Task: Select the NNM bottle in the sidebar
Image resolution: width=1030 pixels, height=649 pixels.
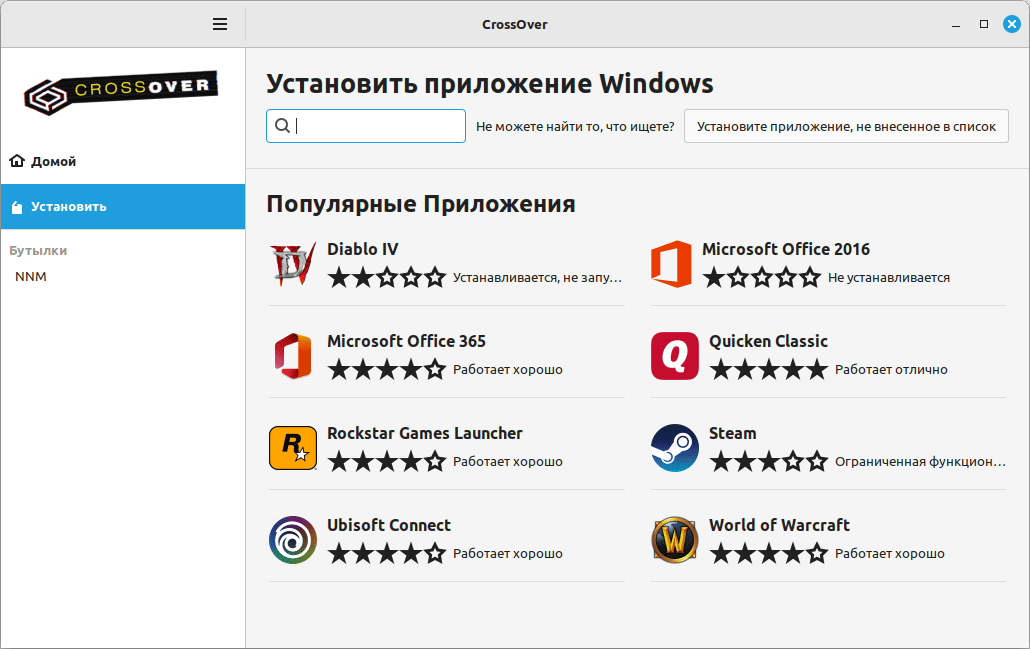Action: (x=31, y=277)
